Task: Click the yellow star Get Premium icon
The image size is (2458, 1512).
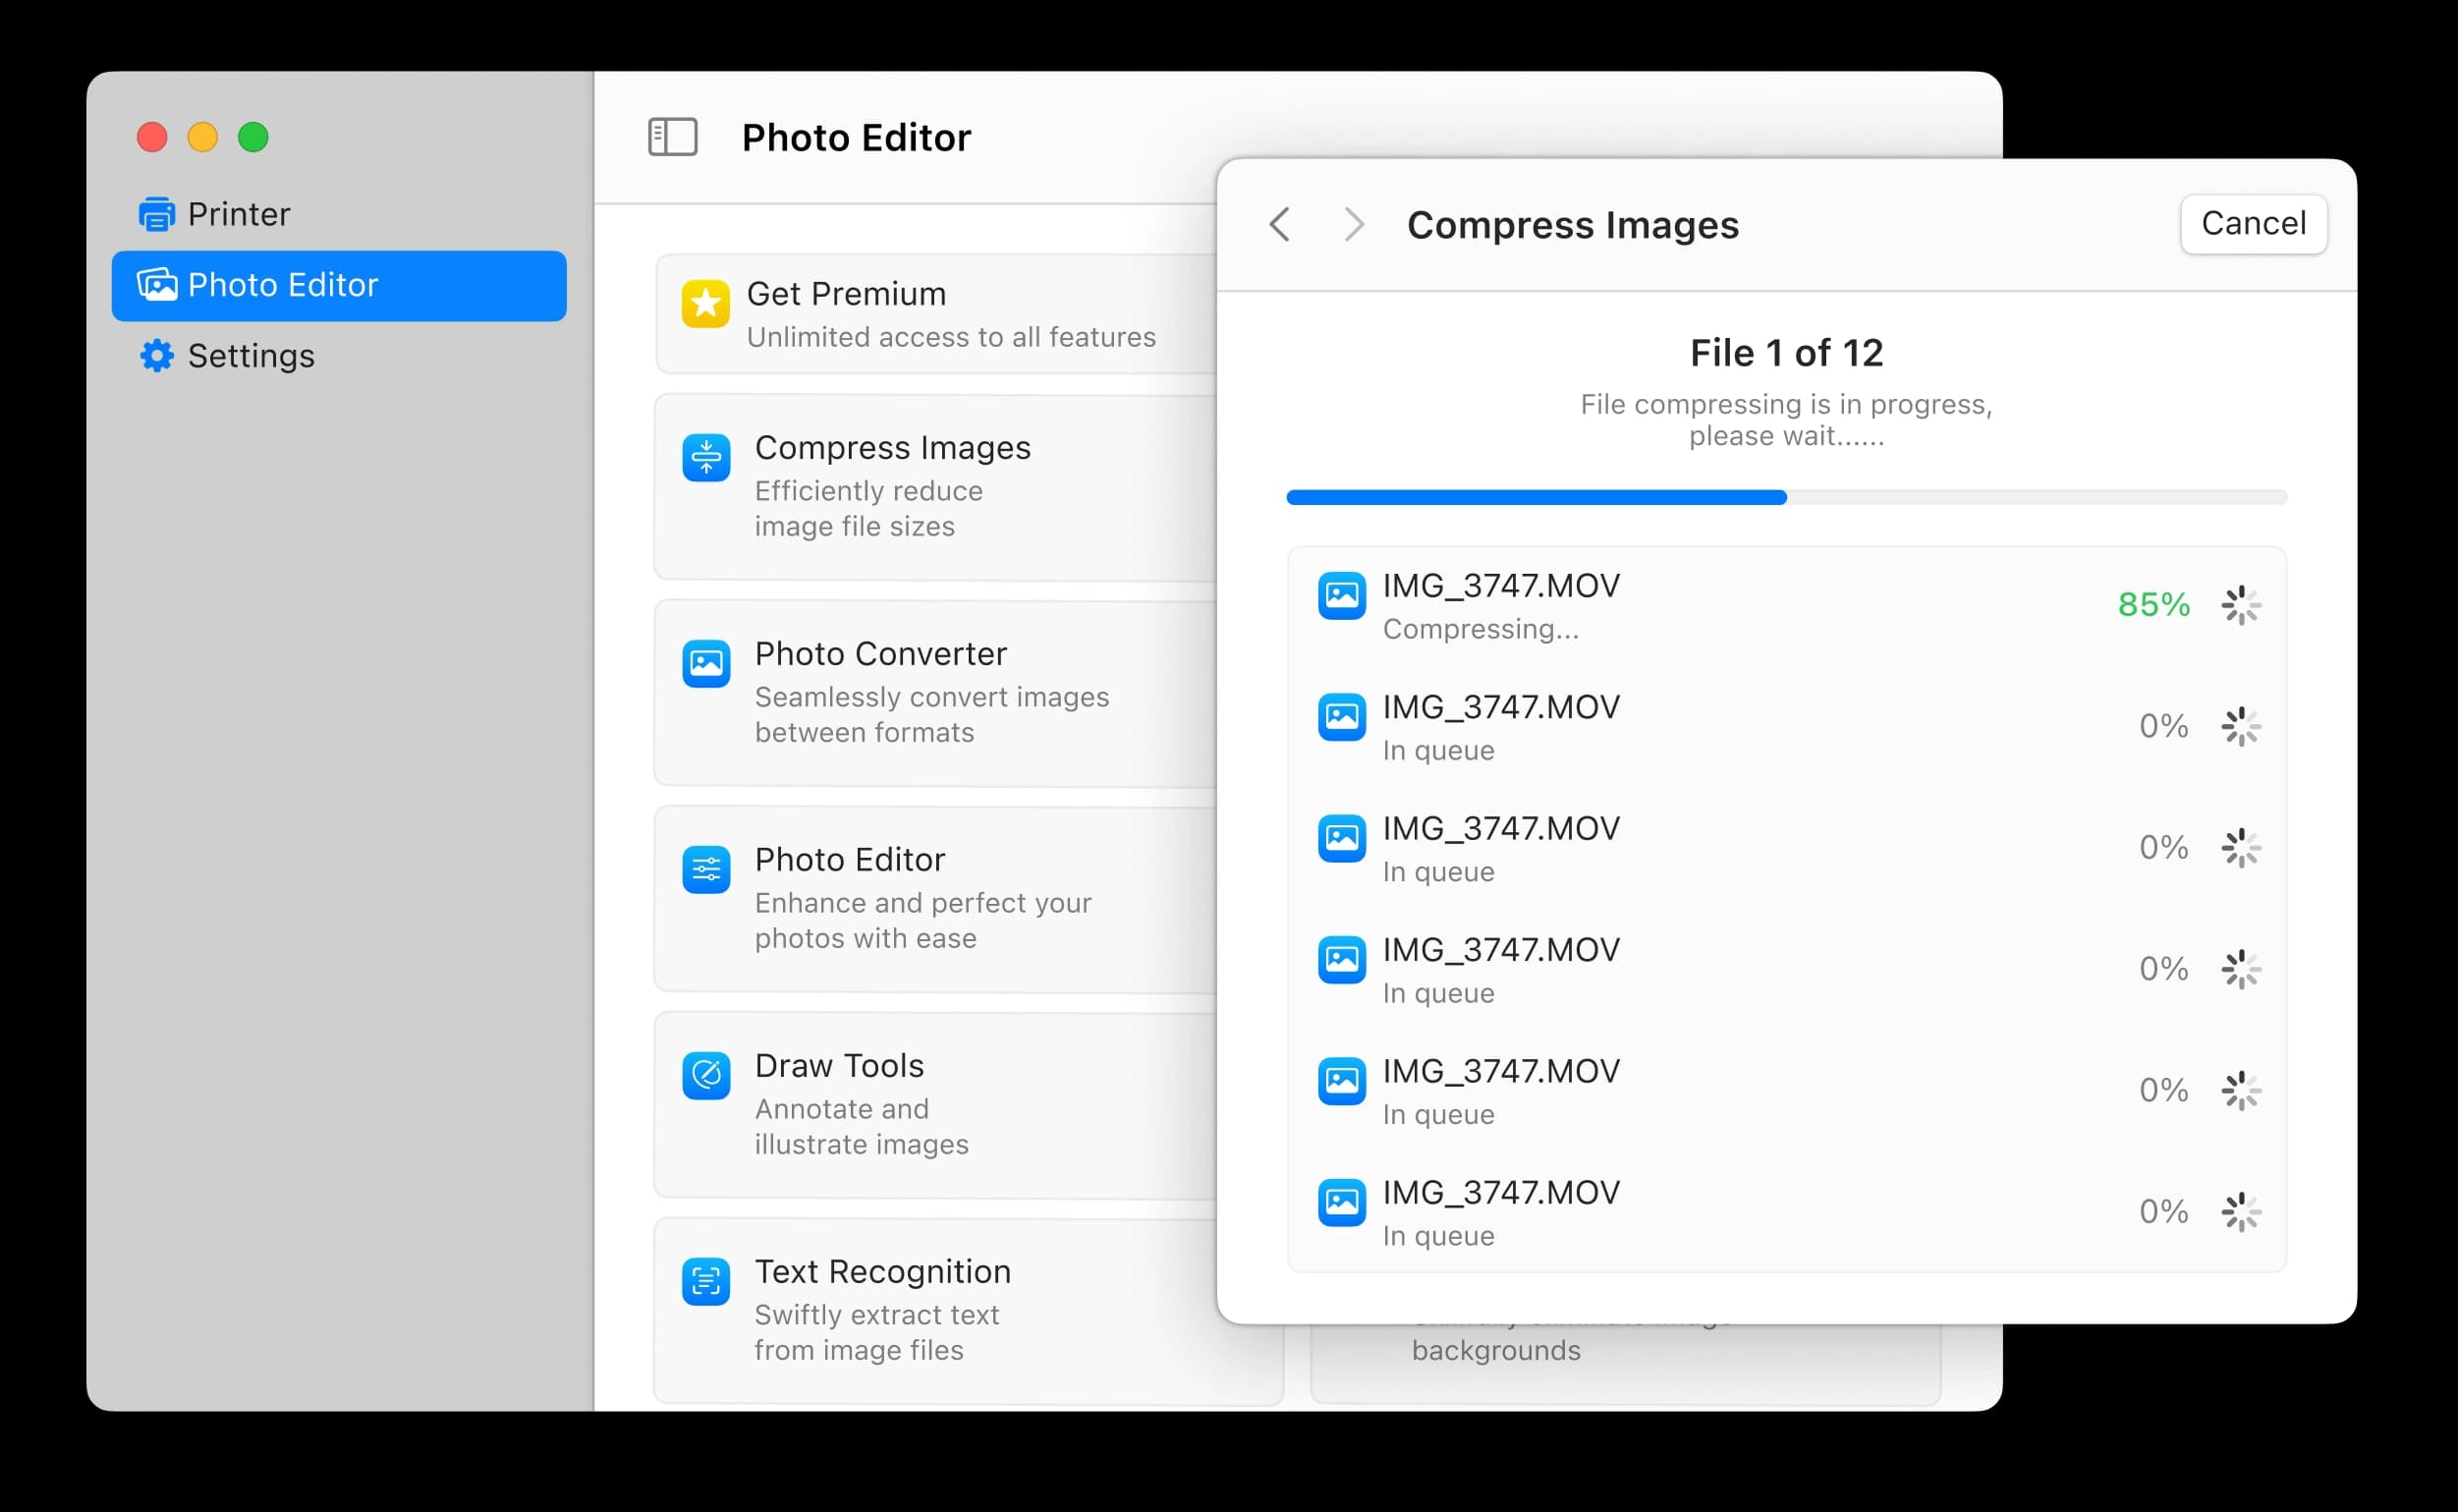Action: point(705,304)
